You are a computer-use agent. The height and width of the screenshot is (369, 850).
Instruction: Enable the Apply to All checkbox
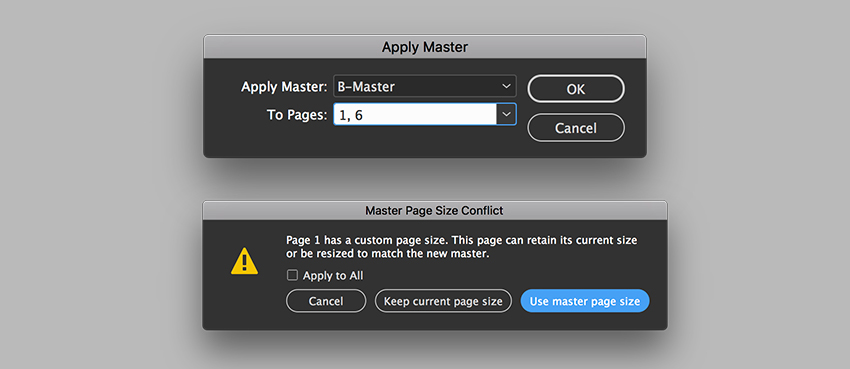(x=293, y=276)
